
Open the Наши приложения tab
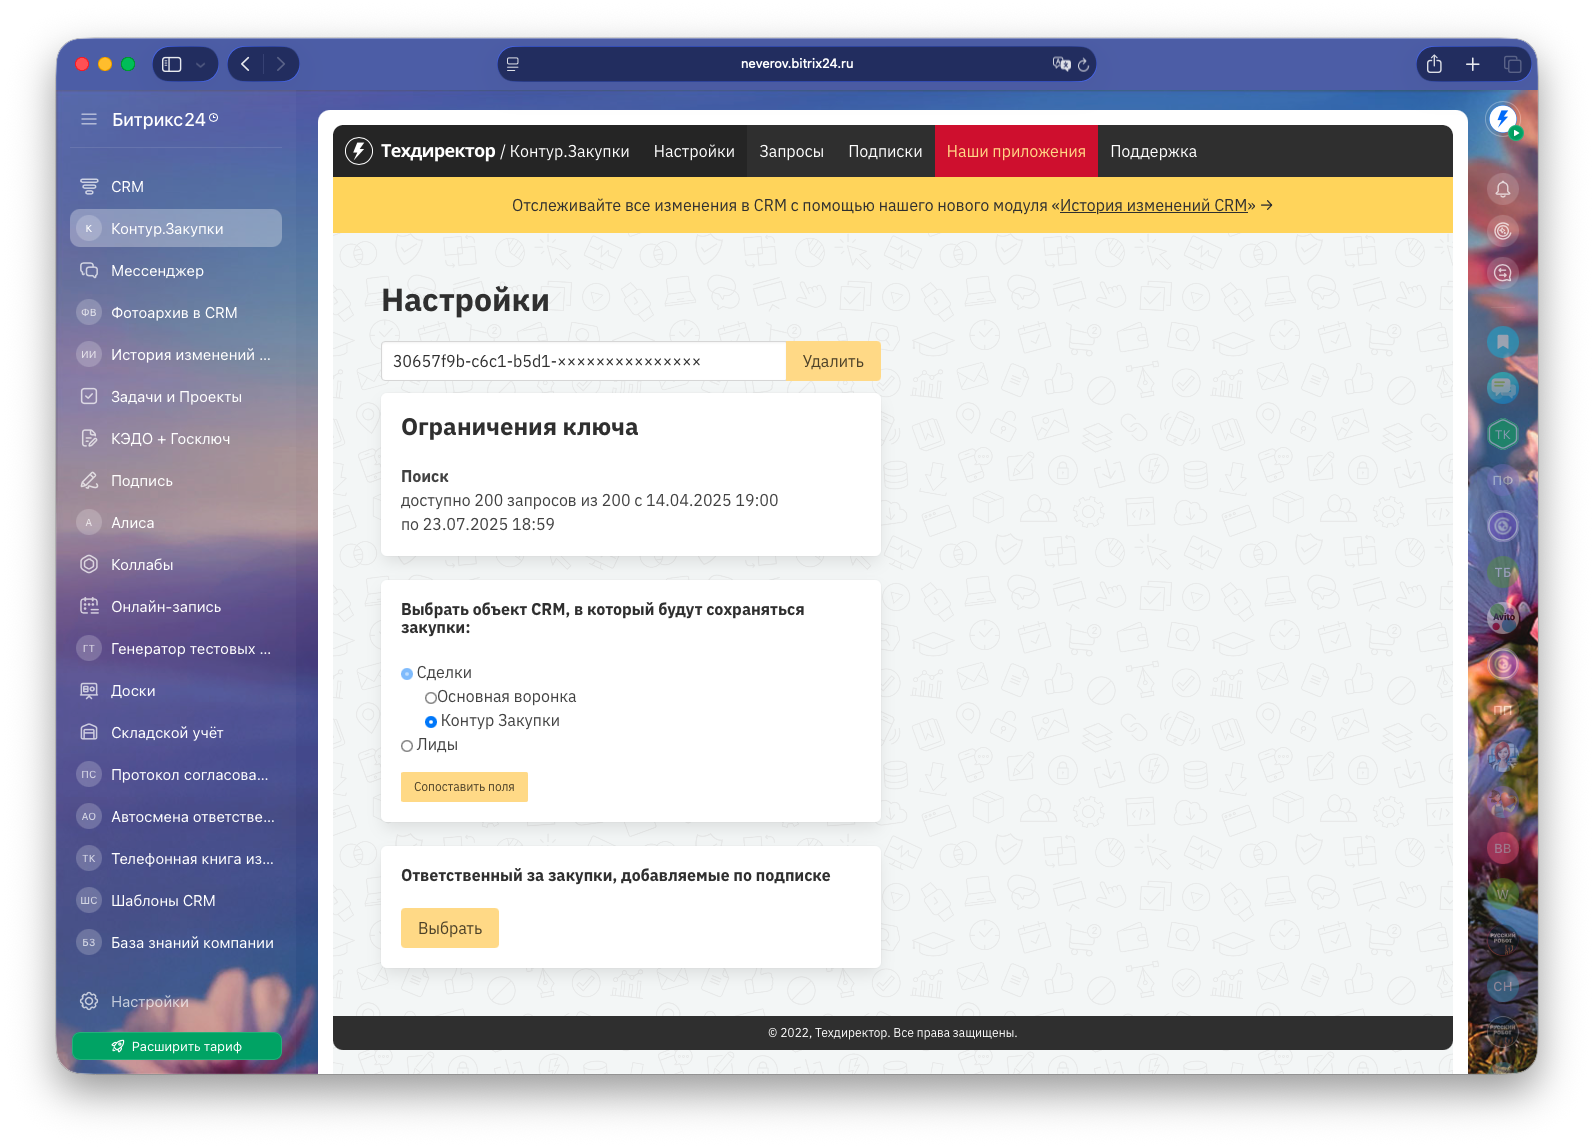coord(1016,152)
